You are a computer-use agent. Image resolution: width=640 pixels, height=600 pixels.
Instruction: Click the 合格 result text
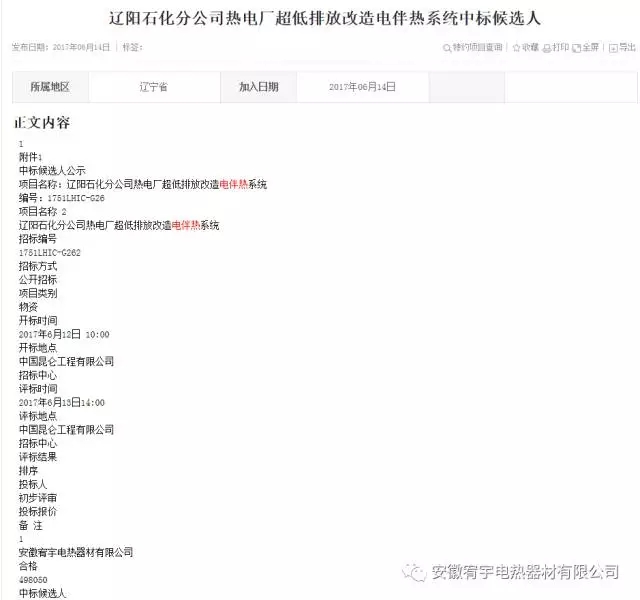click(x=28, y=566)
